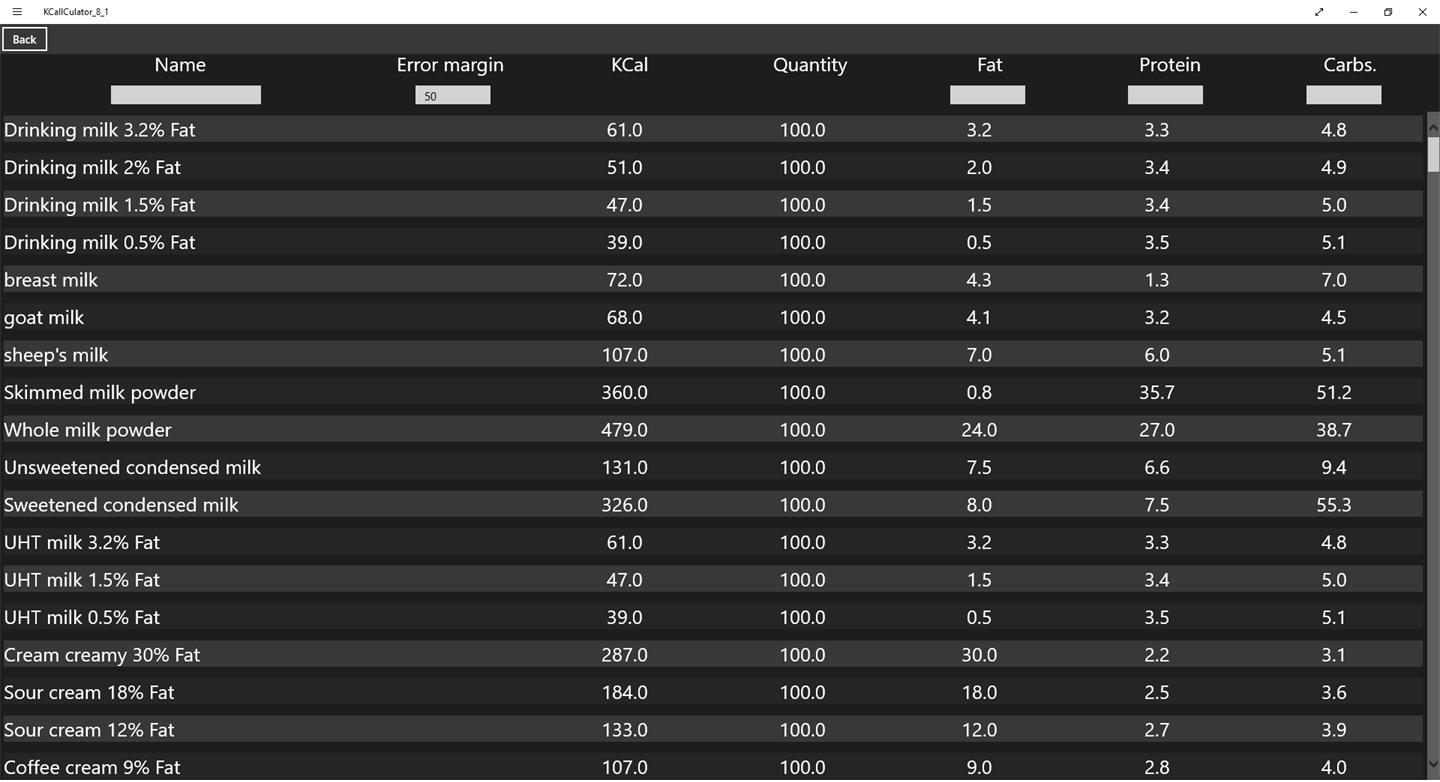
Task: Pick the Sour cream 18% Fat item
Action: point(712,692)
